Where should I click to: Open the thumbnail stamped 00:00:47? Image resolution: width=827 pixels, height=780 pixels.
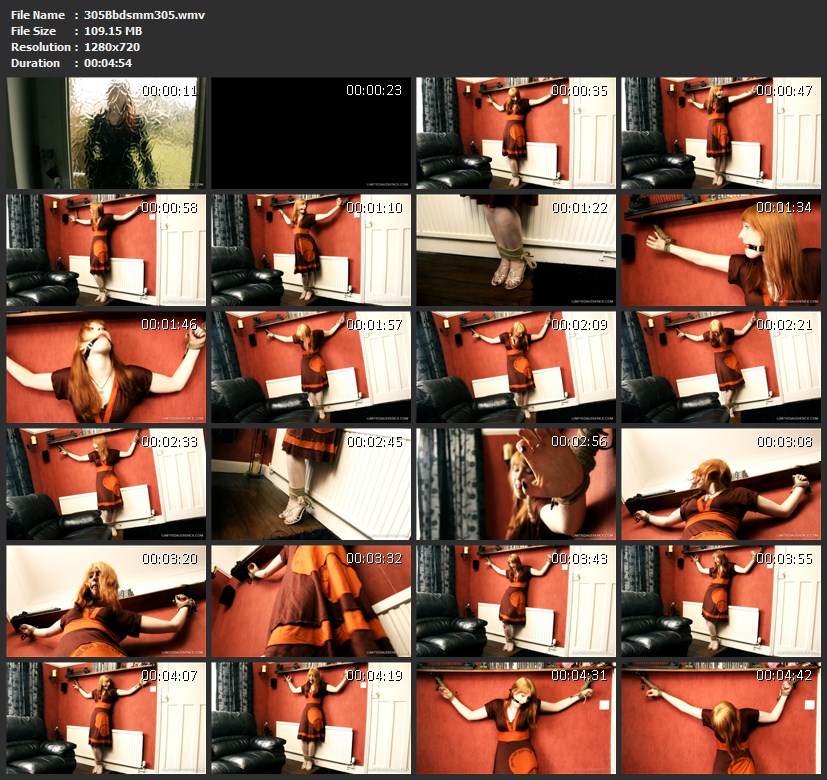(x=721, y=133)
